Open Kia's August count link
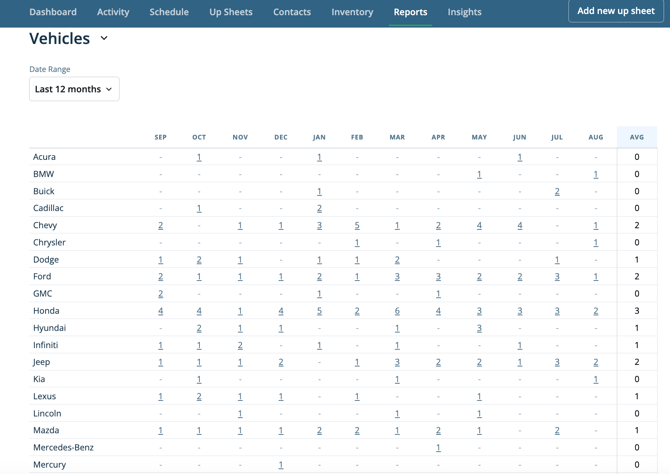 pyautogui.click(x=596, y=380)
